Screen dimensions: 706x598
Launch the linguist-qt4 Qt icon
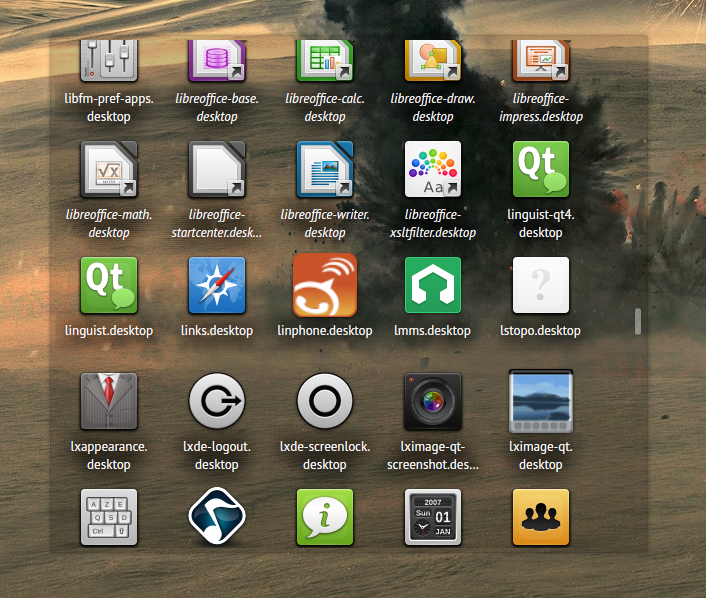click(x=541, y=169)
